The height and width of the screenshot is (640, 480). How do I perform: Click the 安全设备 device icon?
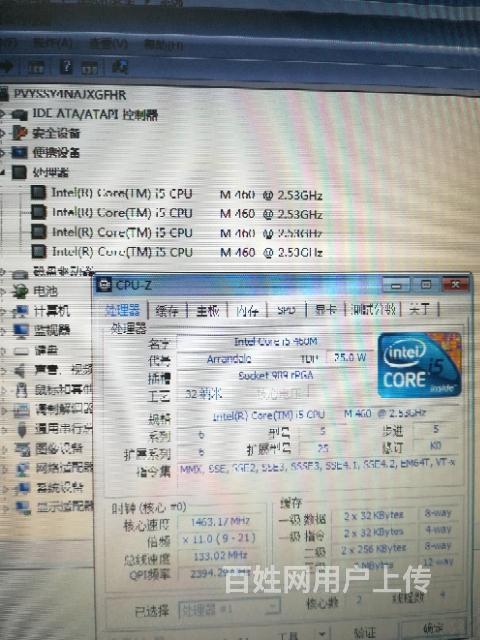[x=19, y=133]
